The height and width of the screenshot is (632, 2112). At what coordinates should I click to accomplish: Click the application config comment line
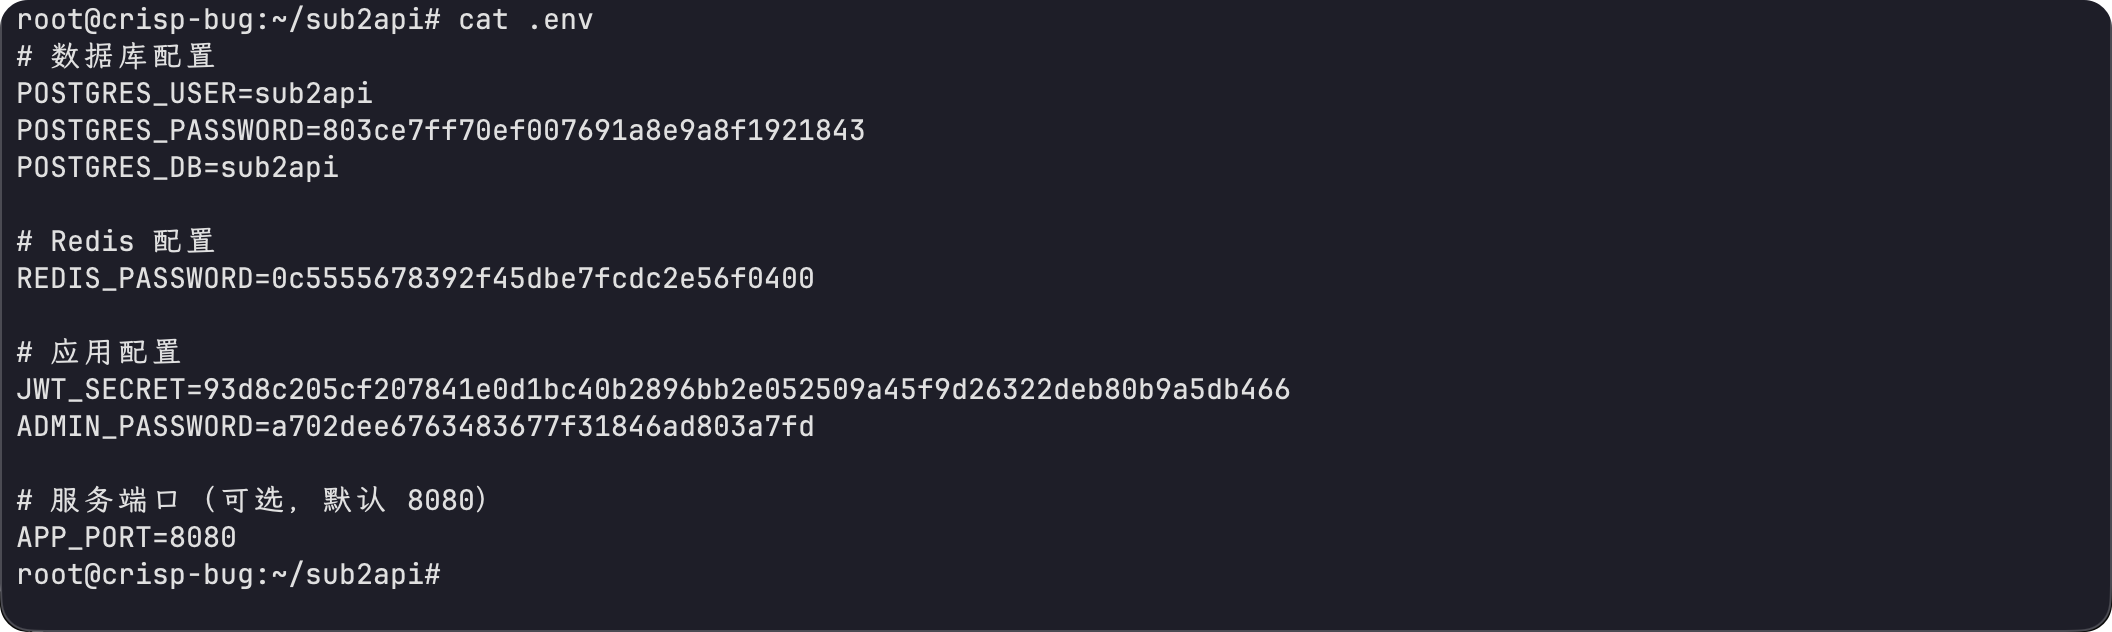99,353
